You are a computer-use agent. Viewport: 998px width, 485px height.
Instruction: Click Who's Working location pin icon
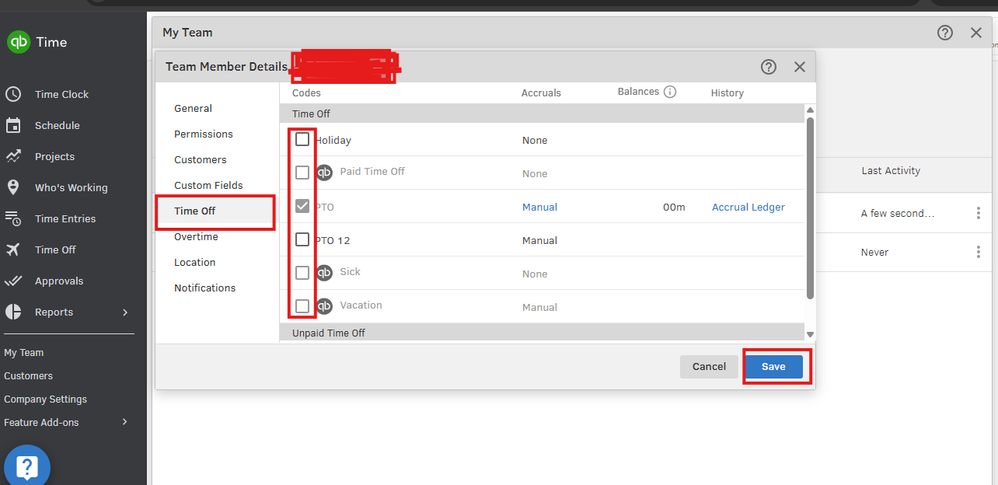tap(13, 188)
